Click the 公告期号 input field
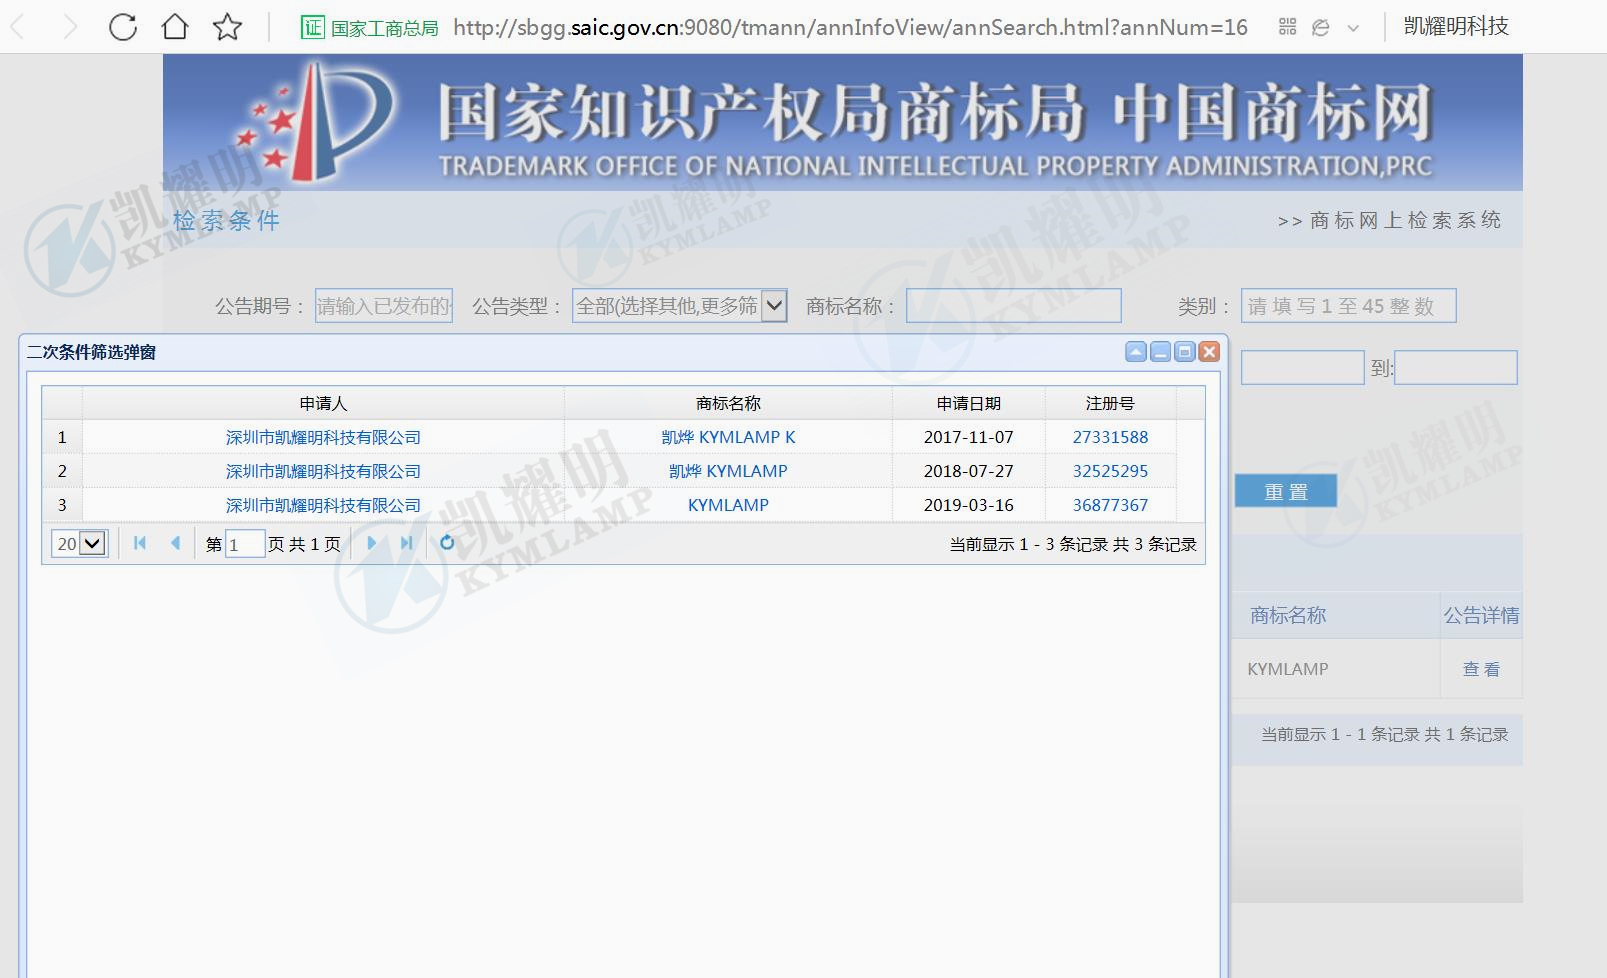This screenshot has height=978, width=1607. (x=384, y=306)
